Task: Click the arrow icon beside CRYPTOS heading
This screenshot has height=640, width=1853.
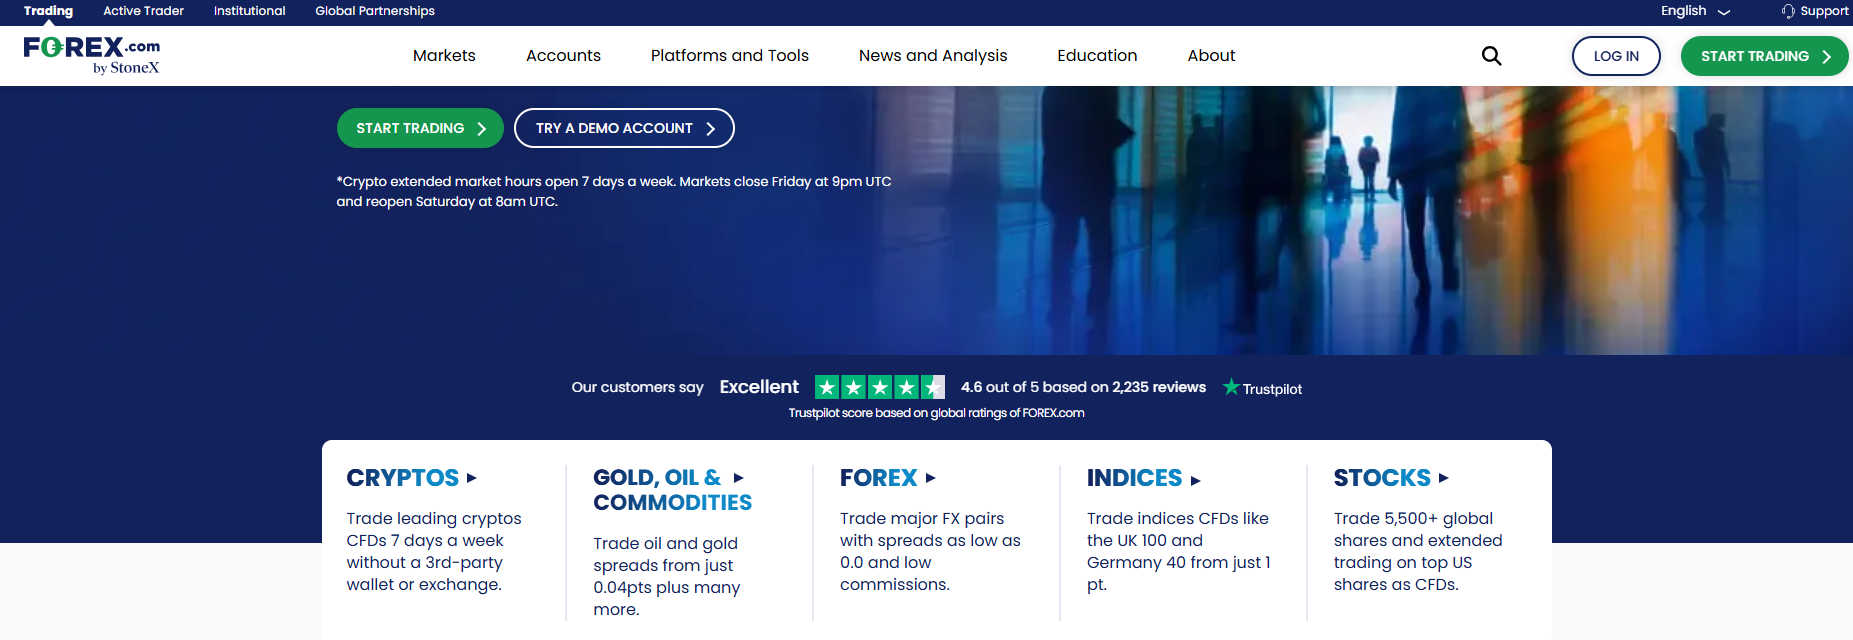Action: click(x=472, y=478)
